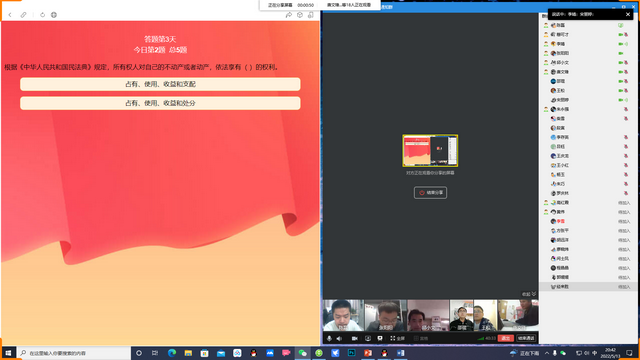Click the share arrow icon above the quiz
Image resolution: width=640 pixels, height=360 pixels.
(x=289, y=15)
